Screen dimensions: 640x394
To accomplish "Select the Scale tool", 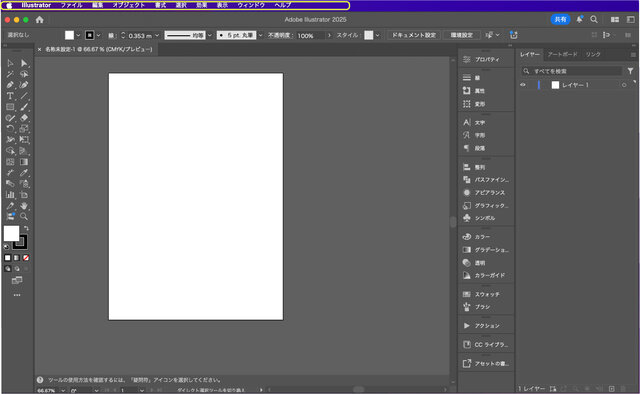I will [x=24, y=129].
